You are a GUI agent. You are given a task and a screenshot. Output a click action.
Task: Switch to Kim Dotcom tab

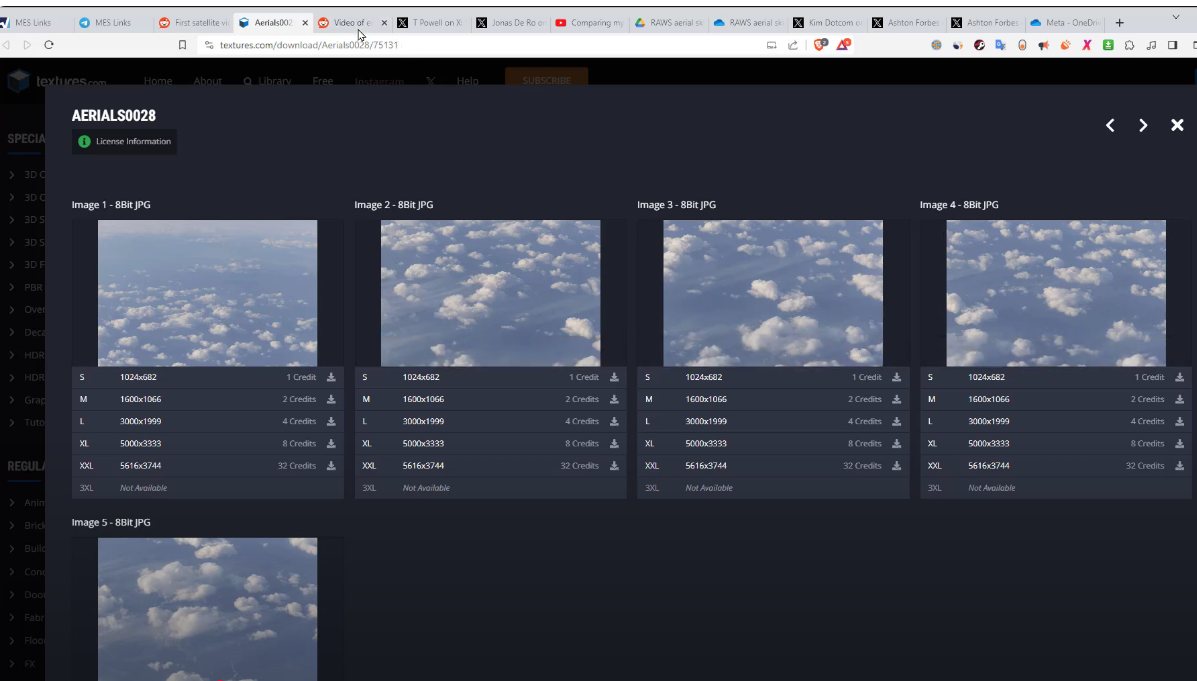tap(827, 23)
